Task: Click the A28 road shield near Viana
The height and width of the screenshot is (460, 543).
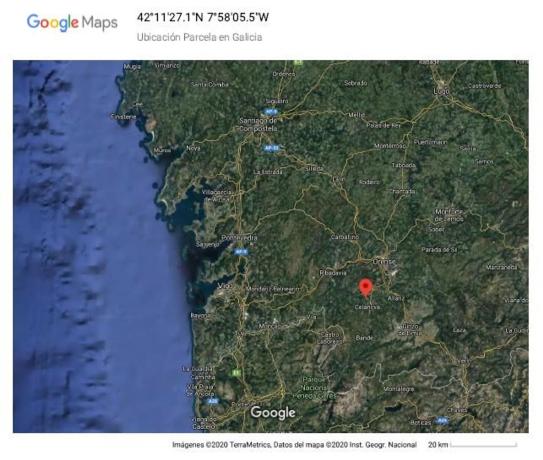Action: tap(212, 401)
